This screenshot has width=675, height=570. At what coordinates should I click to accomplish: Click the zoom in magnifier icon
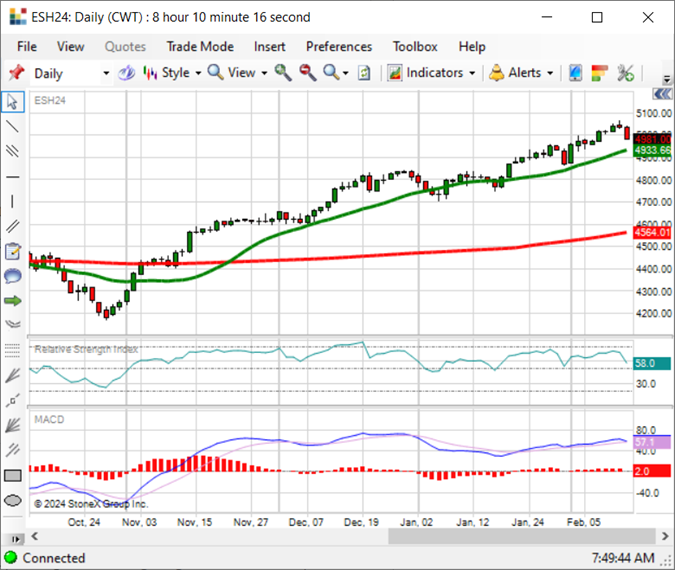tap(283, 73)
